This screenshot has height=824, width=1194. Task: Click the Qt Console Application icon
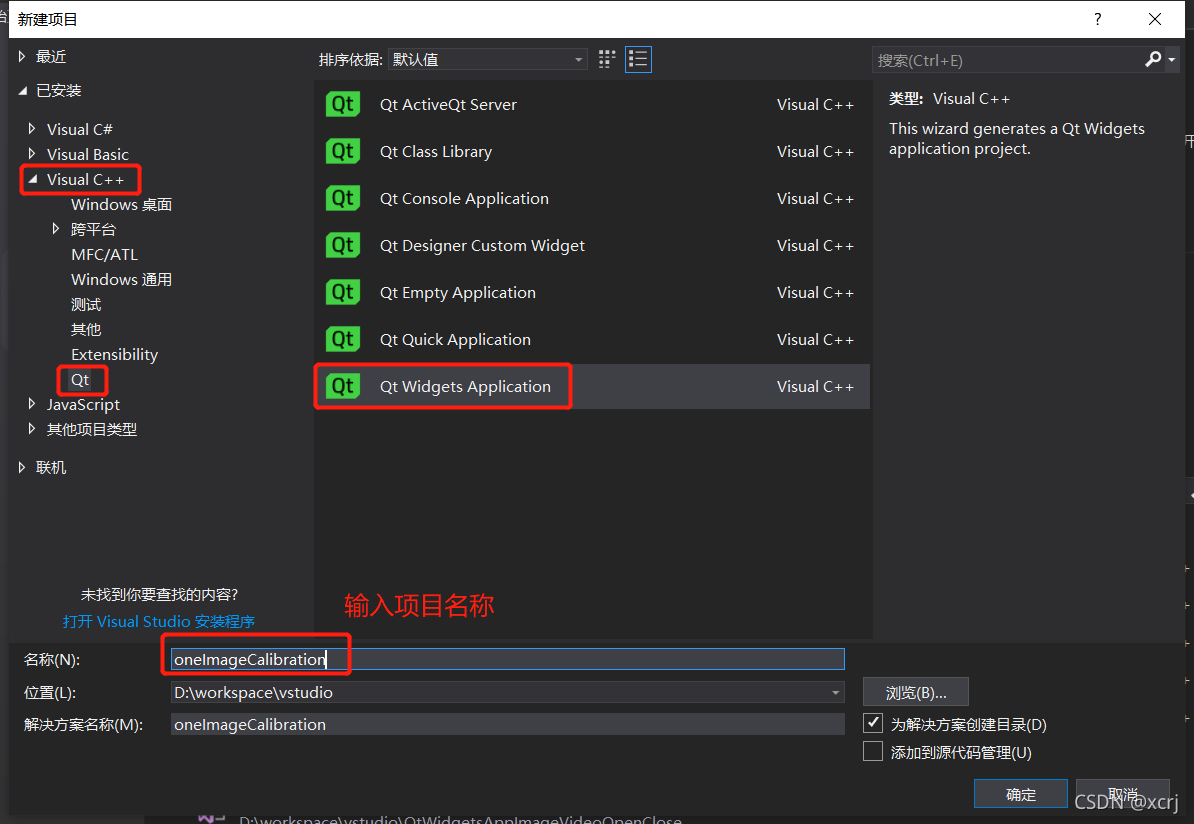pos(343,199)
